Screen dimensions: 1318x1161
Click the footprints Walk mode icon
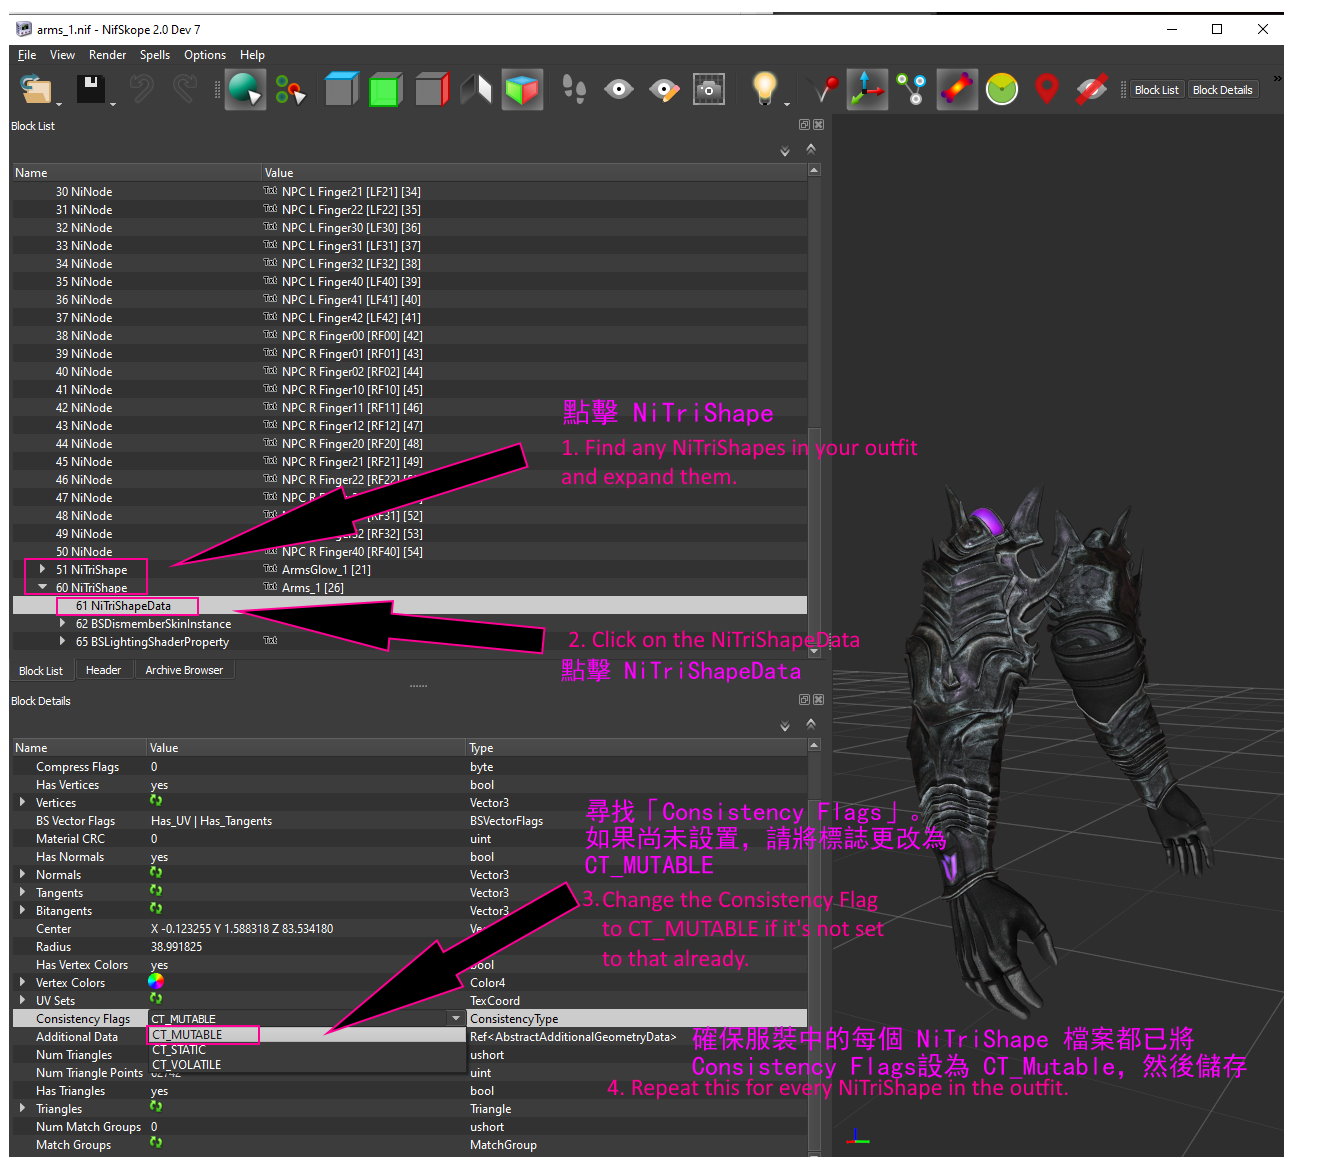tap(573, 90)
